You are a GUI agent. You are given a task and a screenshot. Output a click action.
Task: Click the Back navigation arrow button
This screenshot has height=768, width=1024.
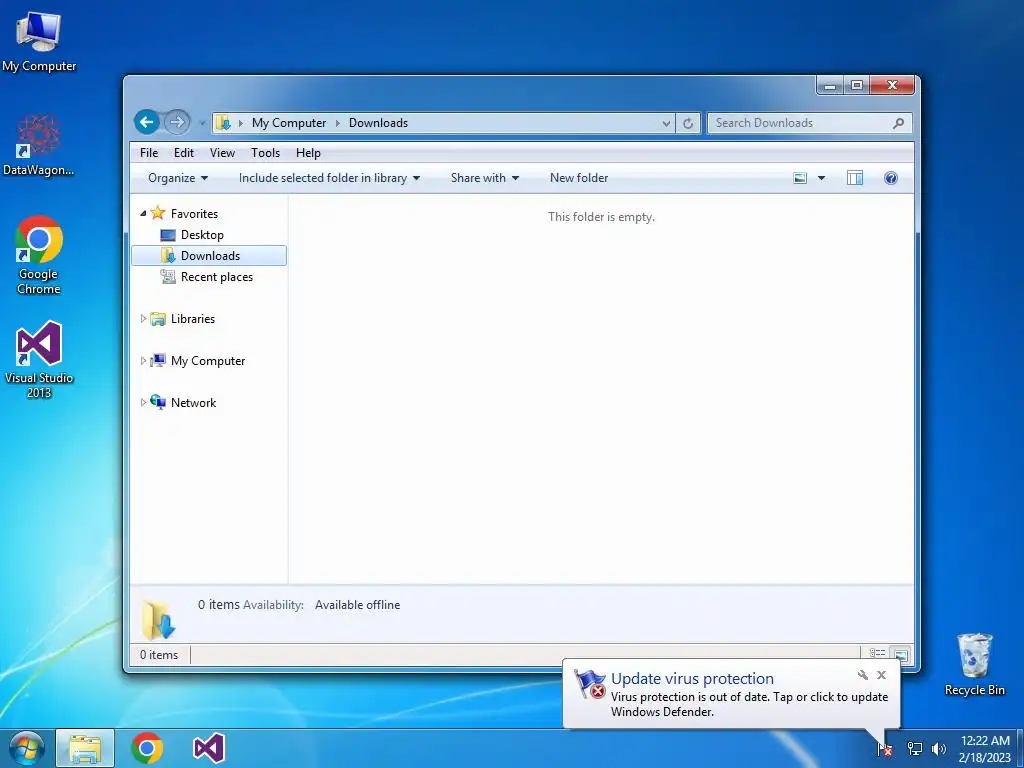(147, 122)
